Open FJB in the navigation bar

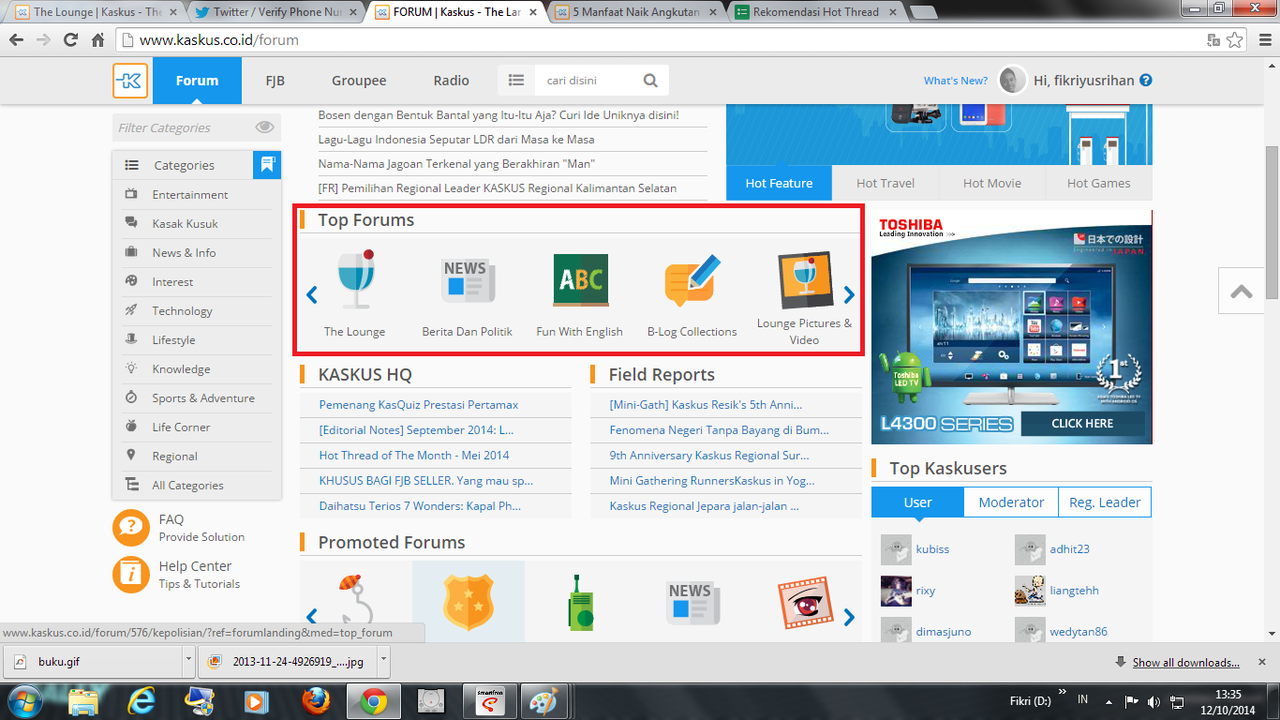coord(274,81)
